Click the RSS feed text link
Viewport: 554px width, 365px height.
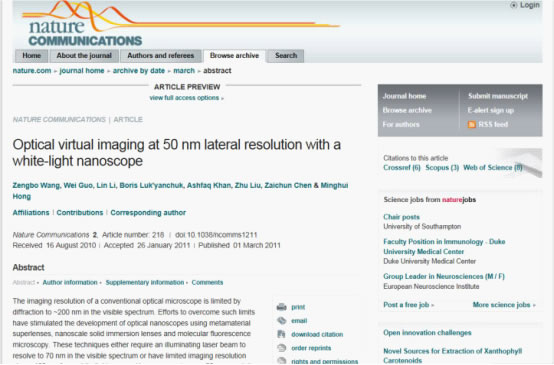click(x=493, y=124)
